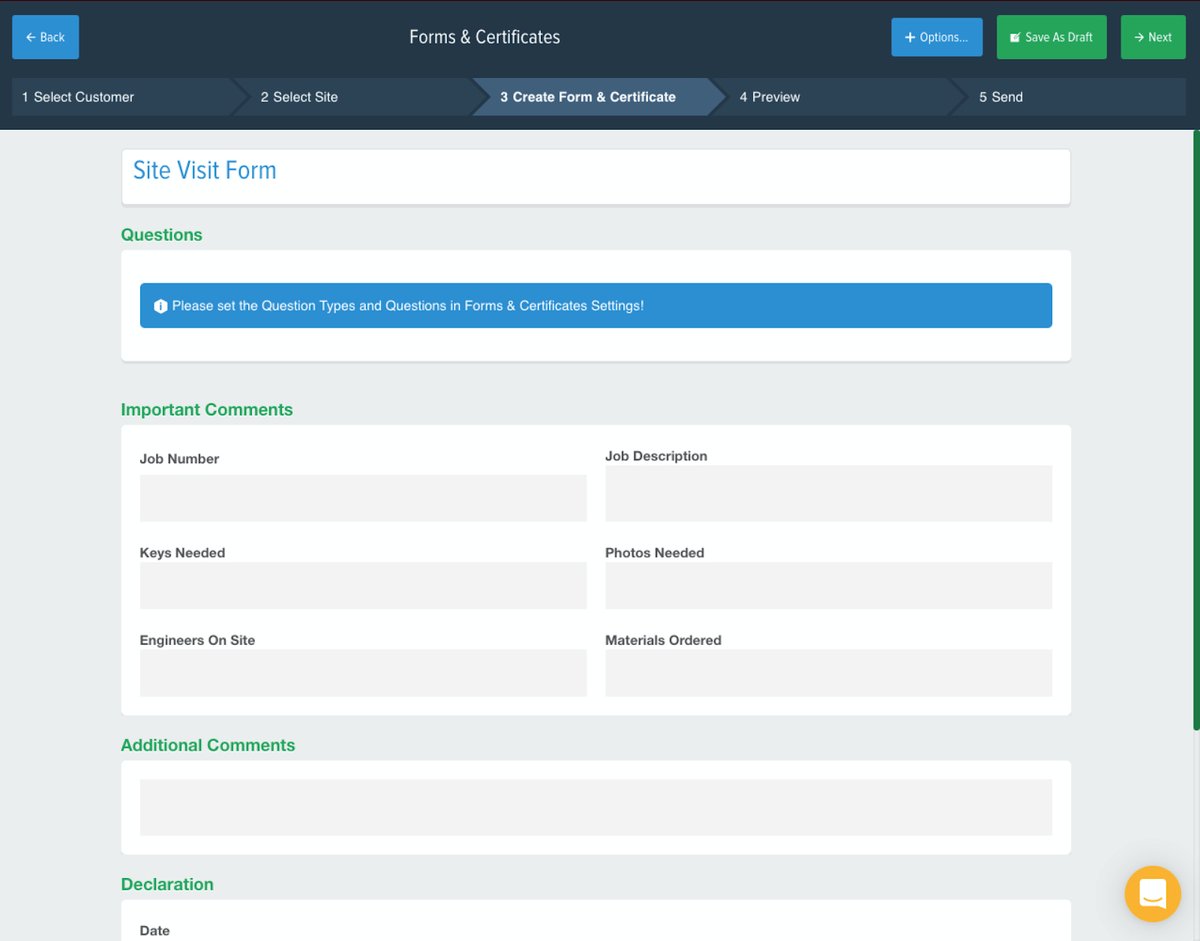Switch to the Preview step
The height and width of the screenshot is (941, 1200).
pos(770,97)
